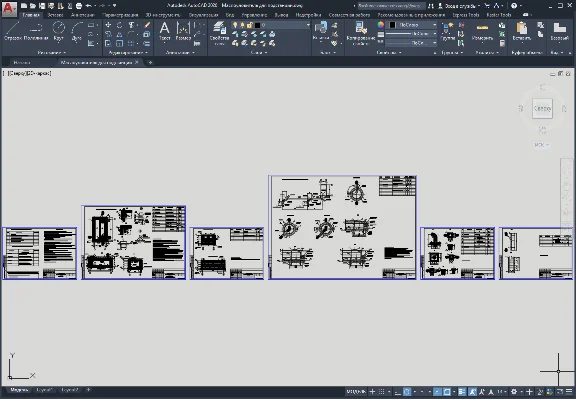Select the Move tool in Modify panel
The height and width of the screenshot is (399, 576).
coord(108,25)
